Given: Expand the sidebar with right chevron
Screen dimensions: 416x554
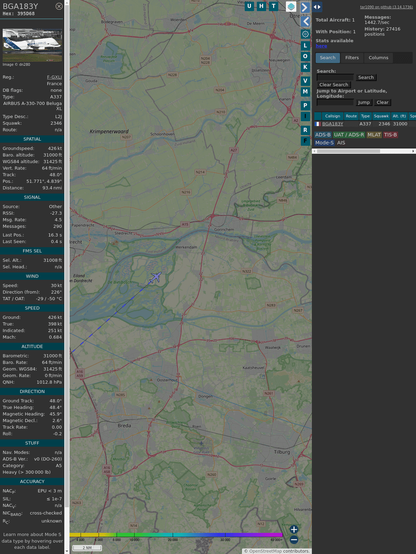Looking at the screenshot, I should click(x=305, y=7).
